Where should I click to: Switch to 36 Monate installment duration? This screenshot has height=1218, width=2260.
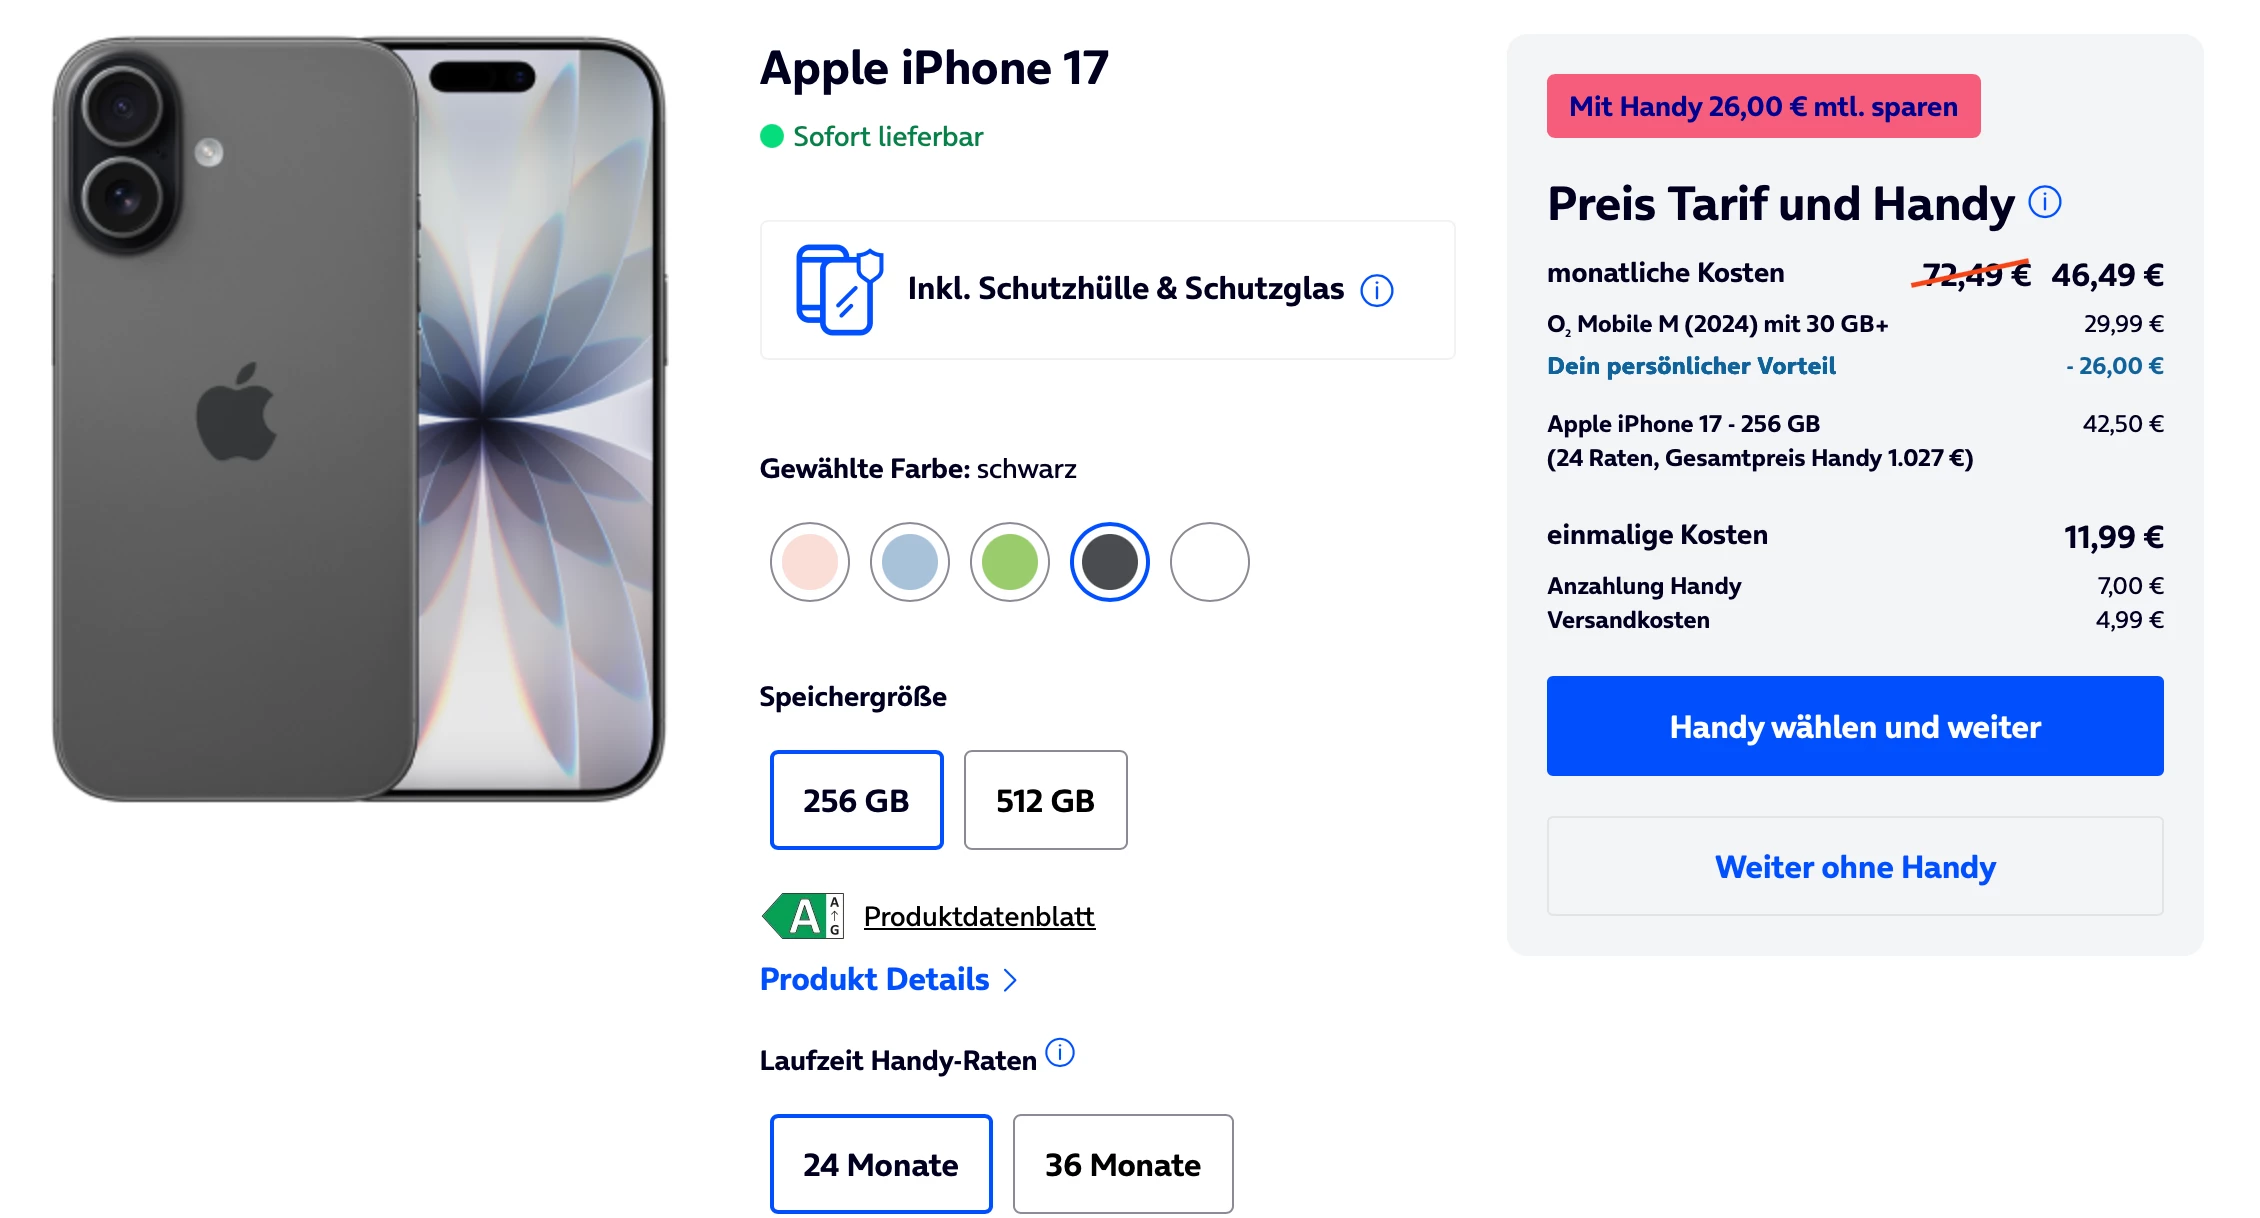1123,1164
